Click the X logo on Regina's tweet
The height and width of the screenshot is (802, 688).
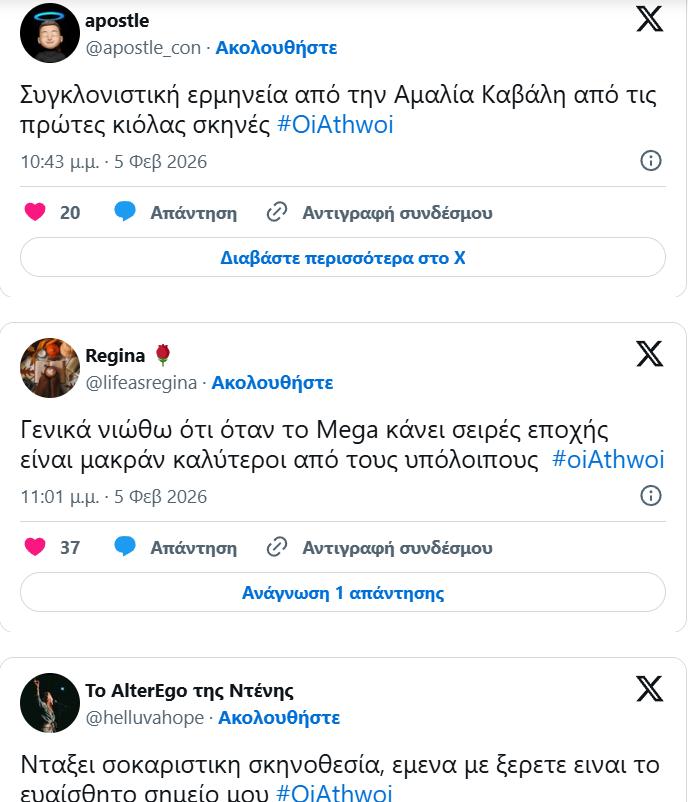coord(649,353)
